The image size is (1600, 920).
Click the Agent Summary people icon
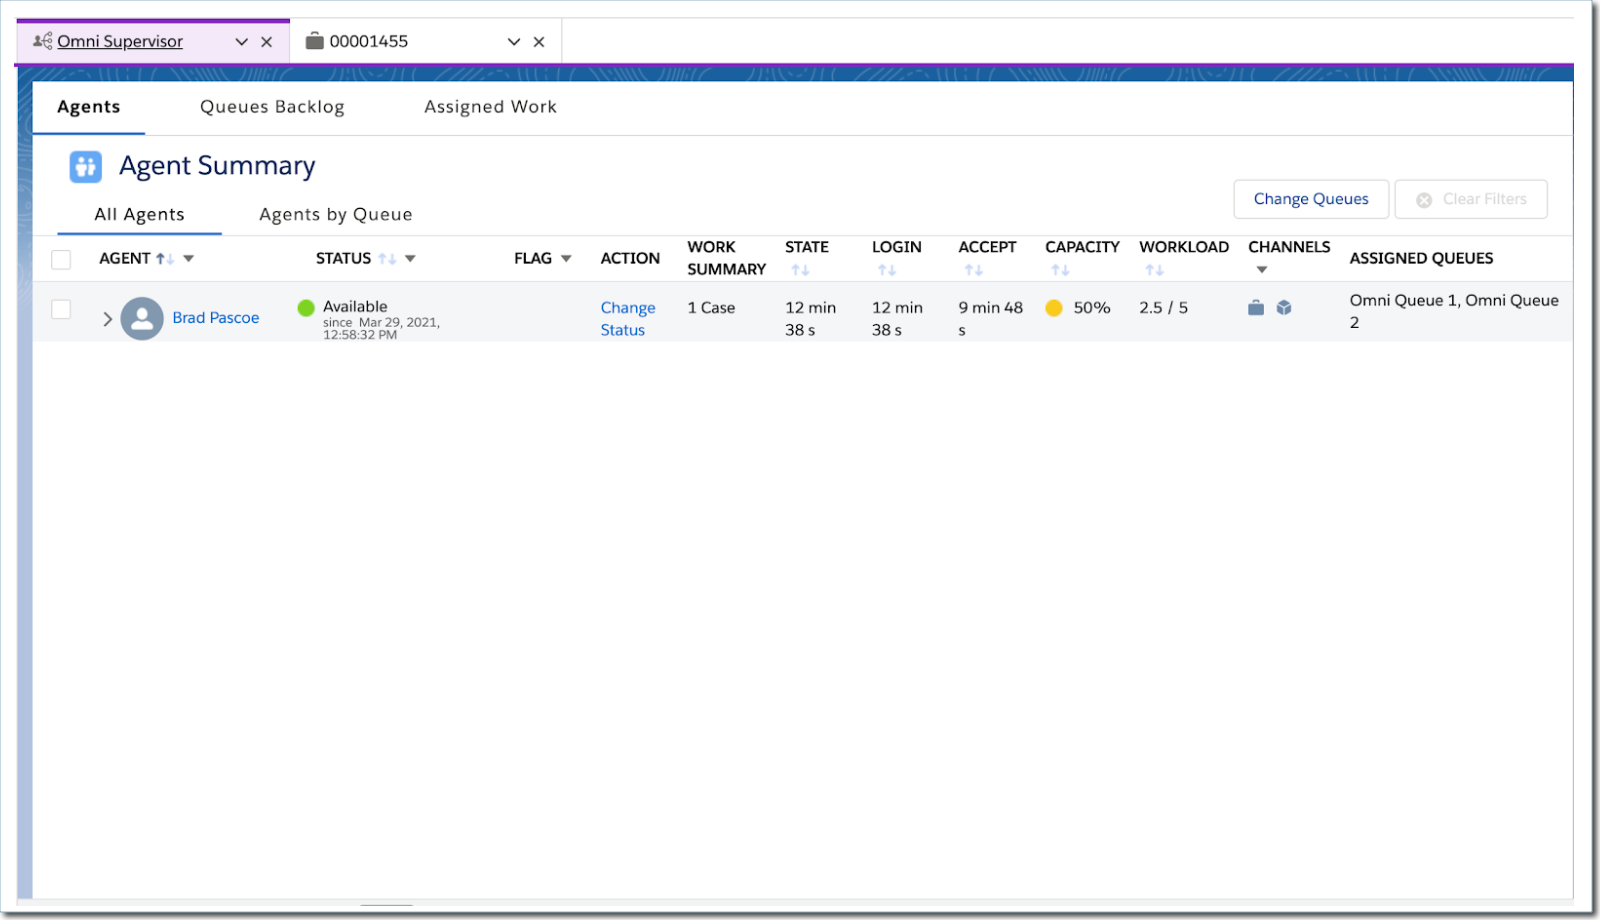tap(85, 166)
